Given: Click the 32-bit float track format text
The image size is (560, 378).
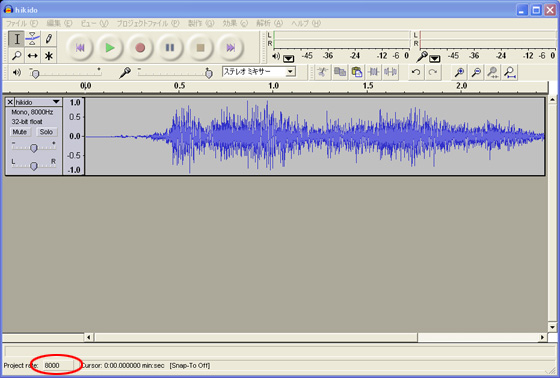Looking at the screenshot, I should (27, 122).
